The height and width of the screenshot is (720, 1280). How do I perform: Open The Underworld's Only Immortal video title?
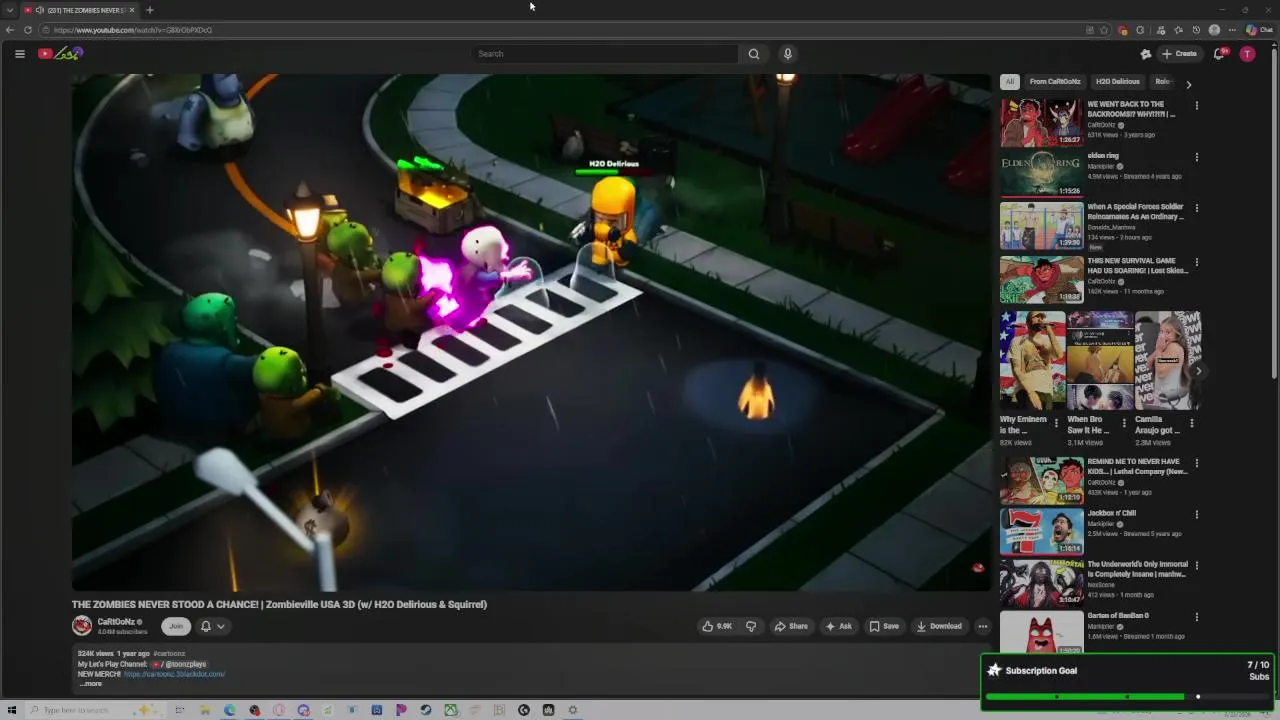click(x=1137, y=570)
